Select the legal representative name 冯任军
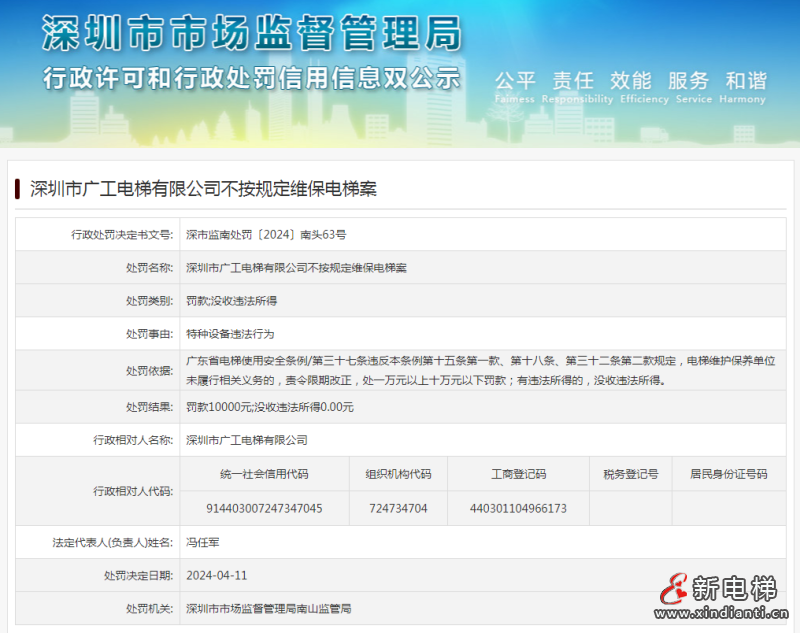800x633 pixels. [201, 542]
